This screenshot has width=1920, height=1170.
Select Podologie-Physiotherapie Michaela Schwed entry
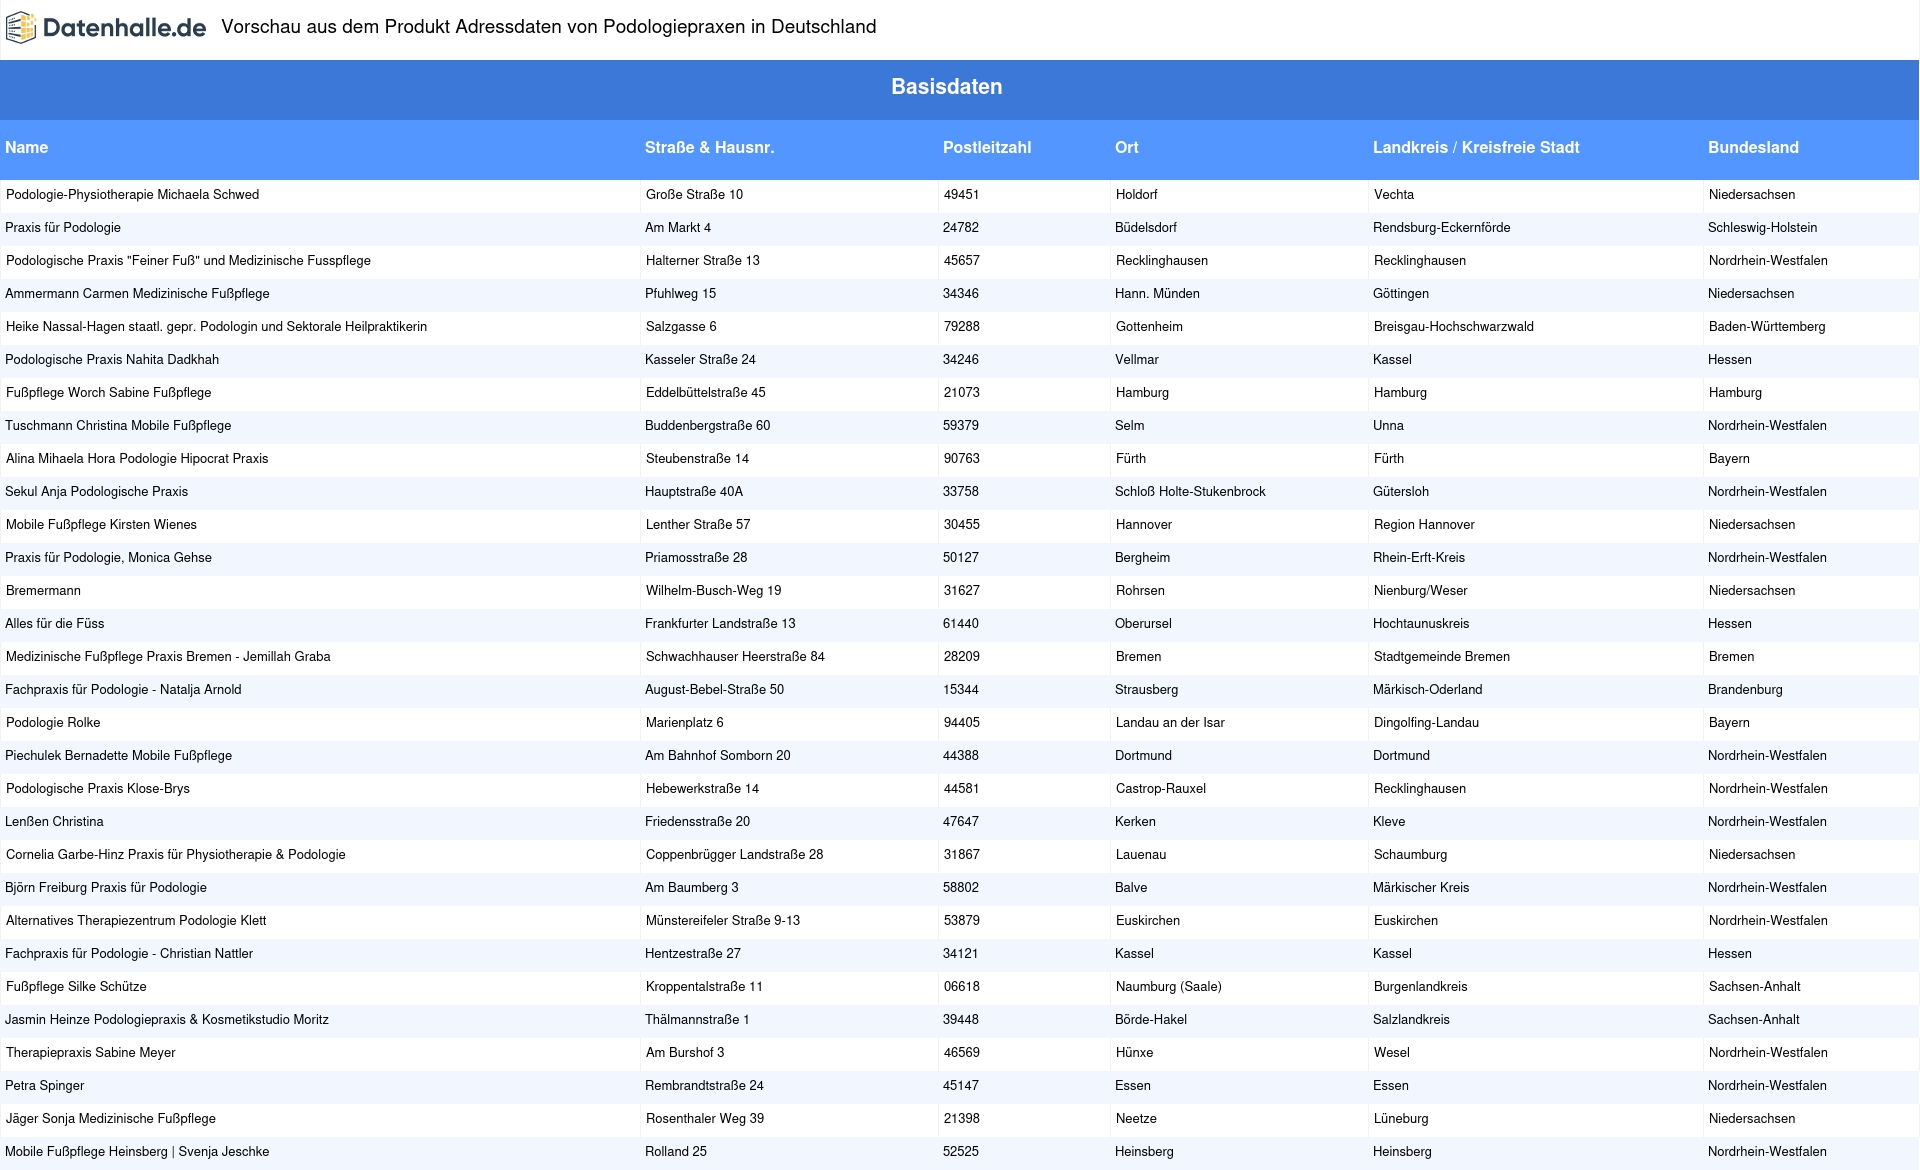click(132, 195)
